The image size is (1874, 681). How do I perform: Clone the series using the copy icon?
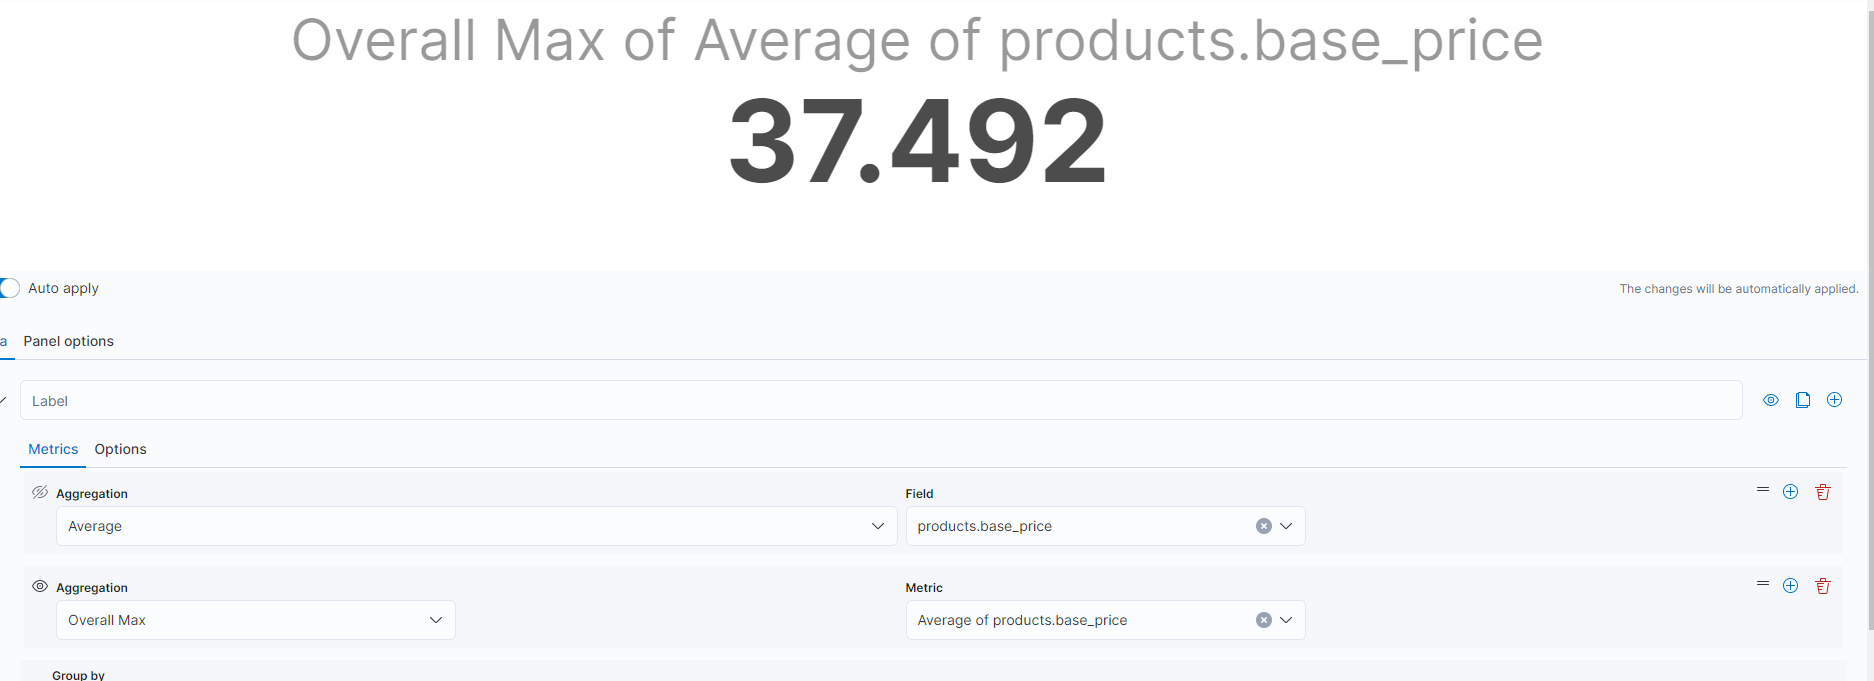tap(1803, 400)
